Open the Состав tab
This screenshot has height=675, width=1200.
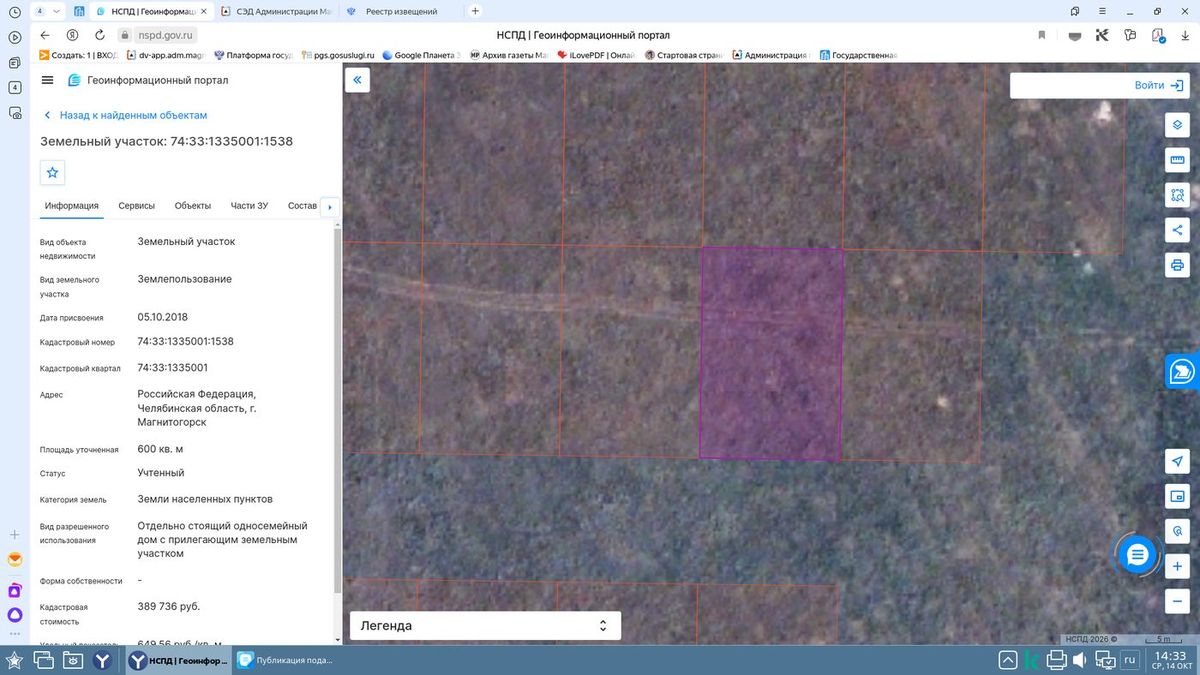[302, 206]
